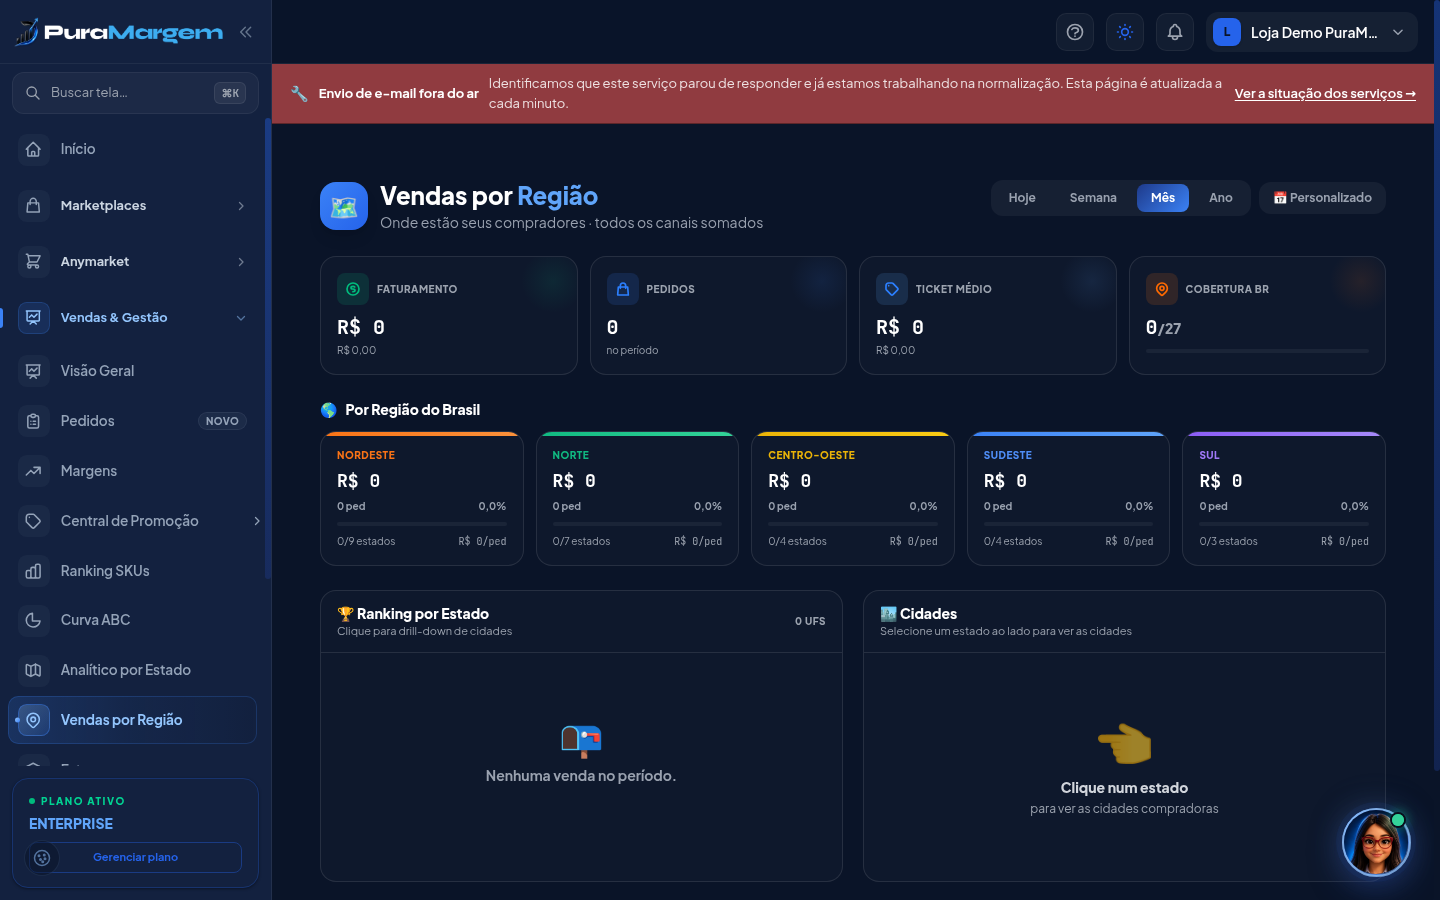Open the notifications bell
Screen dimensions: 1440x900
(x=1175, y=32)
